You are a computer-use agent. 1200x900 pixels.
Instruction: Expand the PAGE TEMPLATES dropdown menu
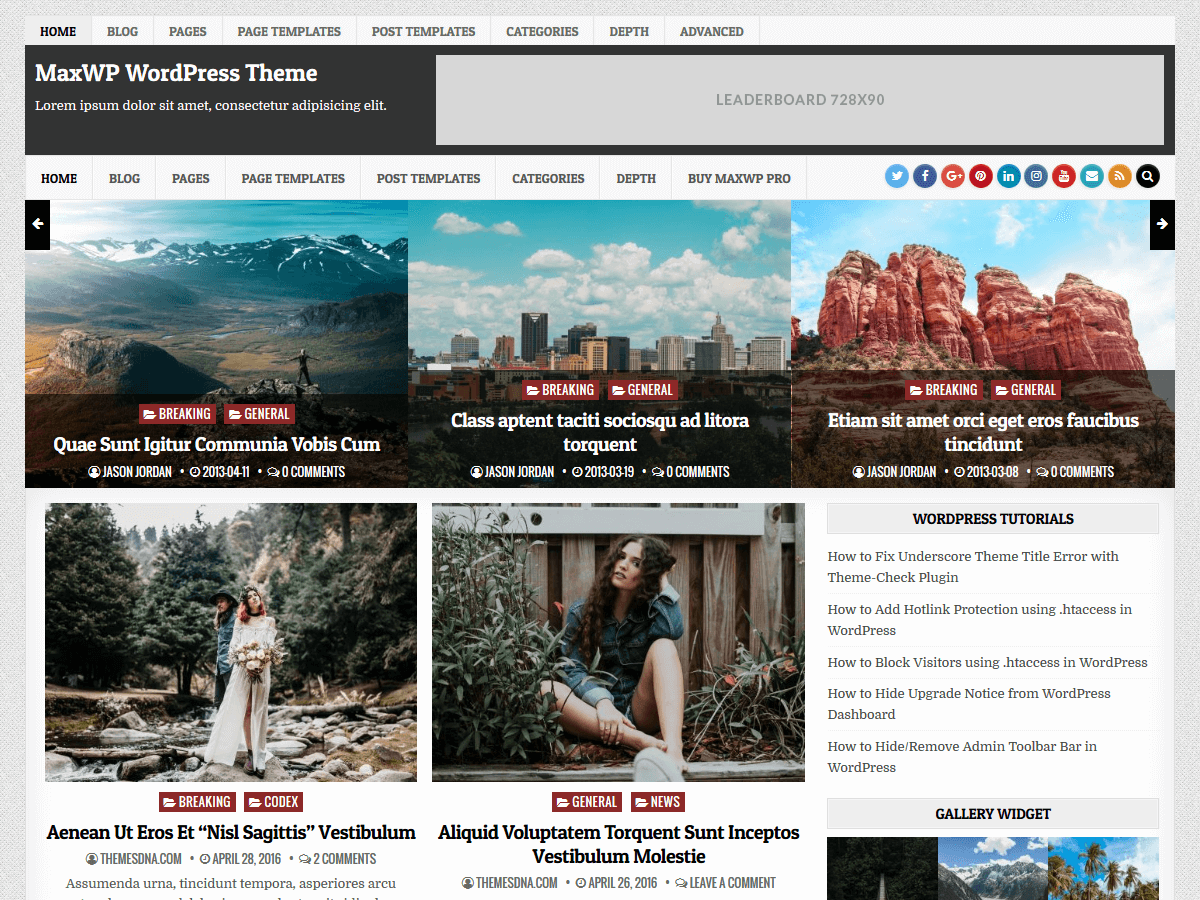click(292, 178)
